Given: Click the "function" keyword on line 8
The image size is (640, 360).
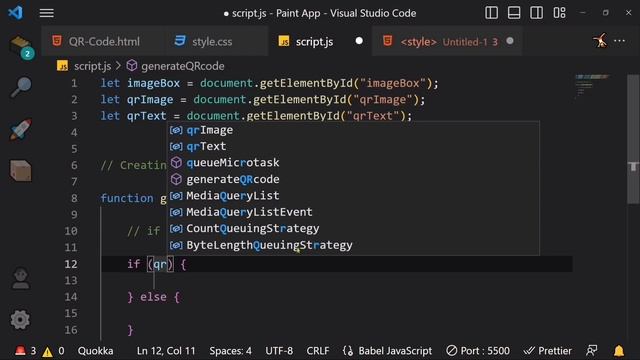Looking at the screenshot, I should [127, 198].
